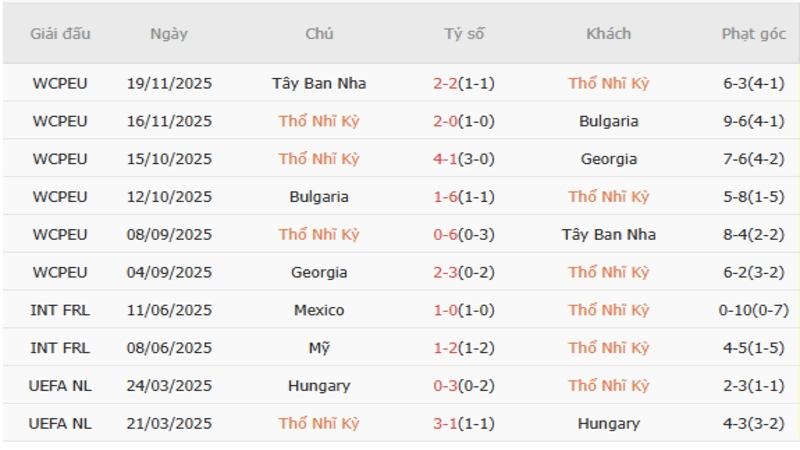800x450 pixels.
Task: Click the "Giải đấu" column header
Action: click(x=60, y=33)
